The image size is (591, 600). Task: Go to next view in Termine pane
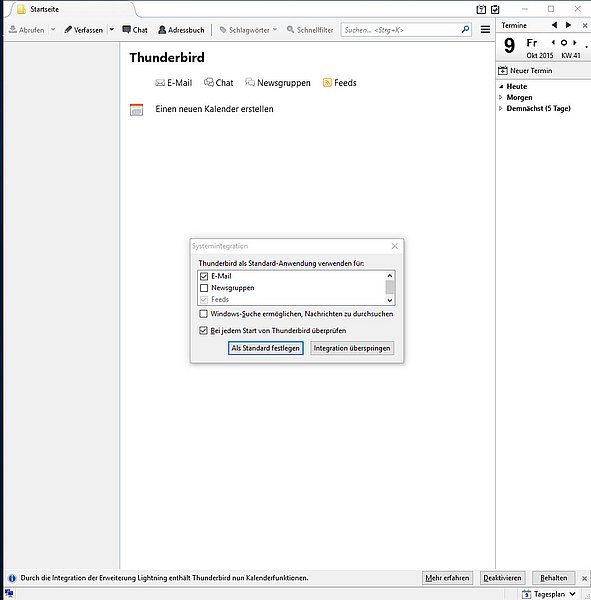coord(568,25)
